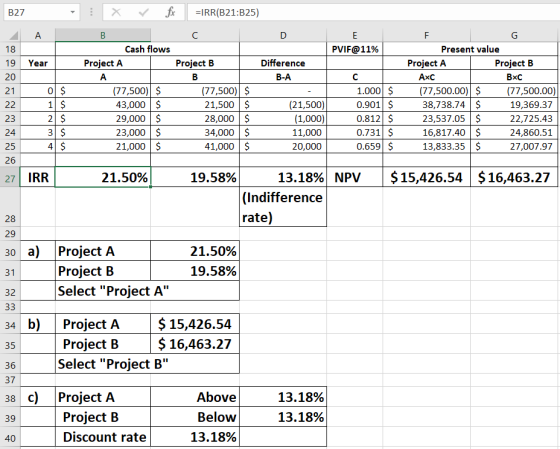560x449 pixels.
Task: Select row 18 header
Action: (x=10, y=49)
